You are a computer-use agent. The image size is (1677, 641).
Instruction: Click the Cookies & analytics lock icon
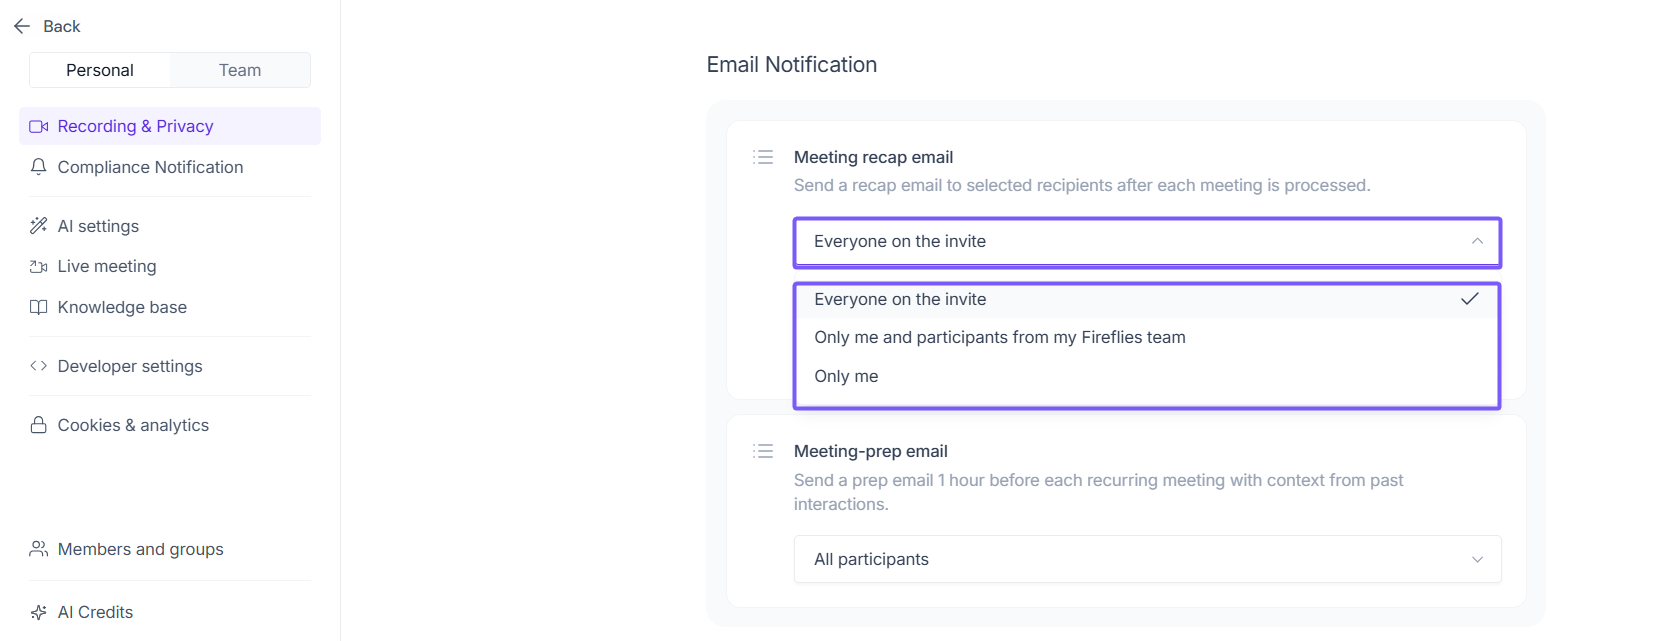pos(39,425)
